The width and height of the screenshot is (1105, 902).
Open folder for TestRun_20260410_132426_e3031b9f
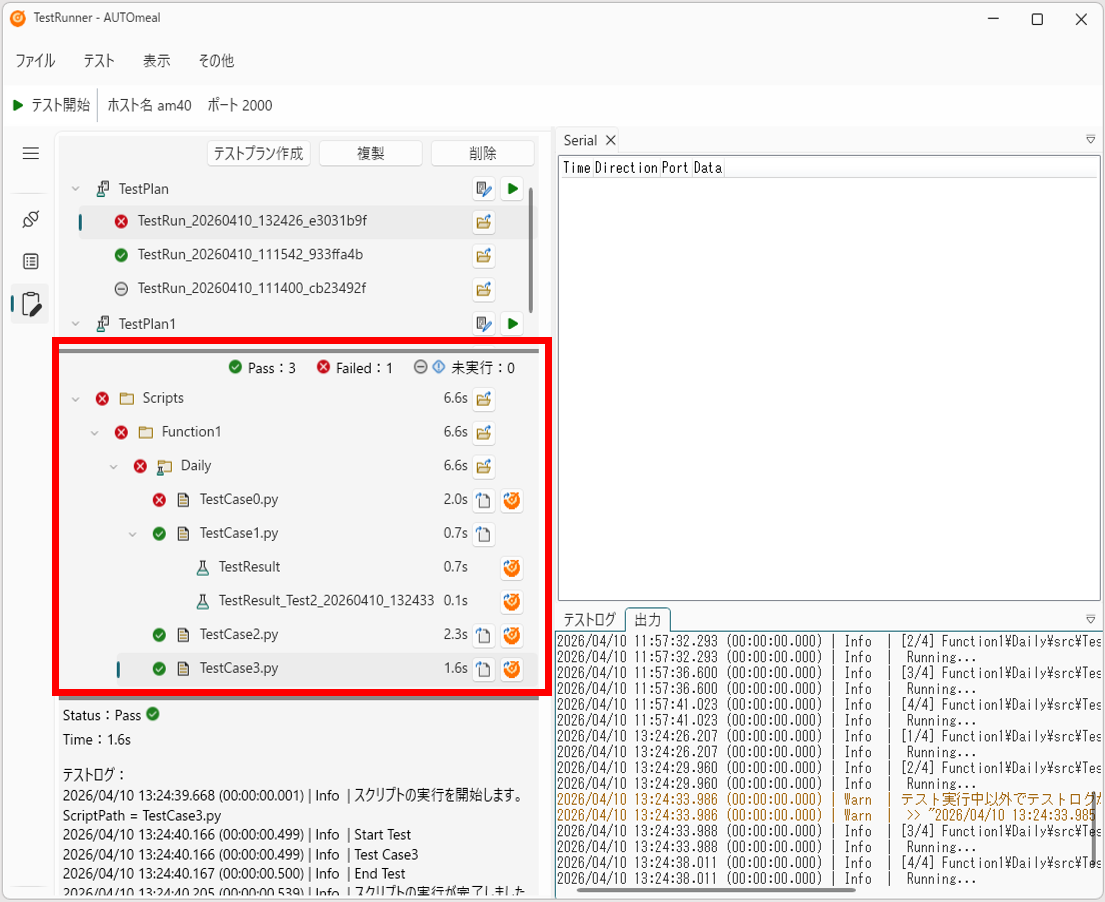coord(483,221)
